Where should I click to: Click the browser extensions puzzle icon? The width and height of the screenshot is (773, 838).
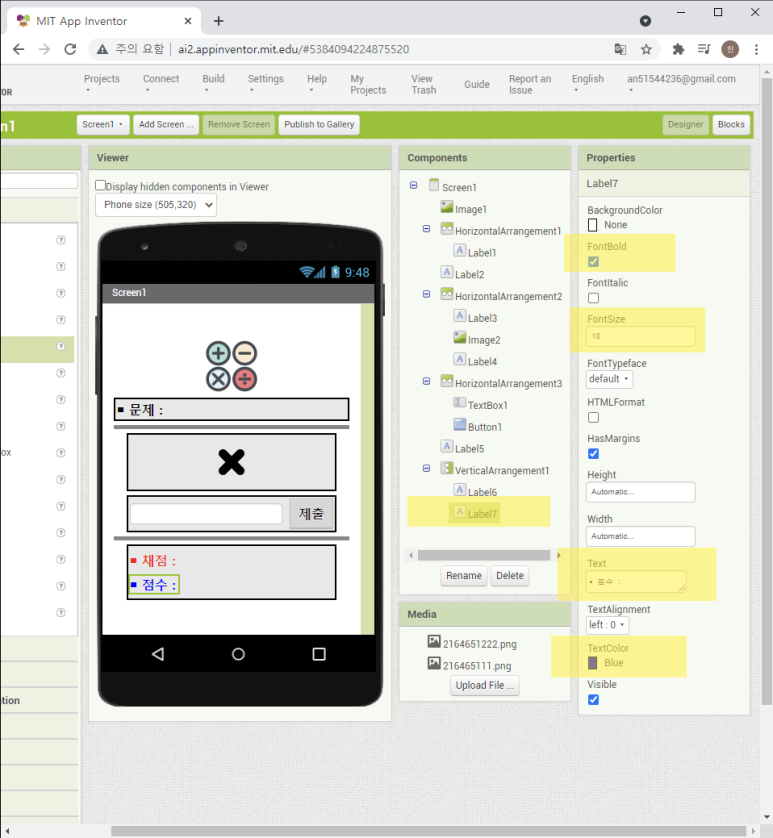[x=678, y=49]
